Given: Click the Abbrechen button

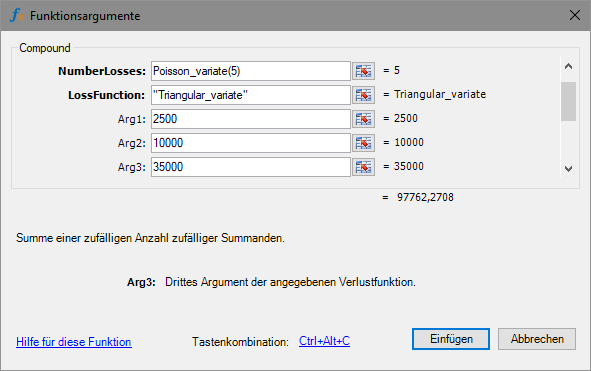Looking at the screenshot, I should pos(537,339).
